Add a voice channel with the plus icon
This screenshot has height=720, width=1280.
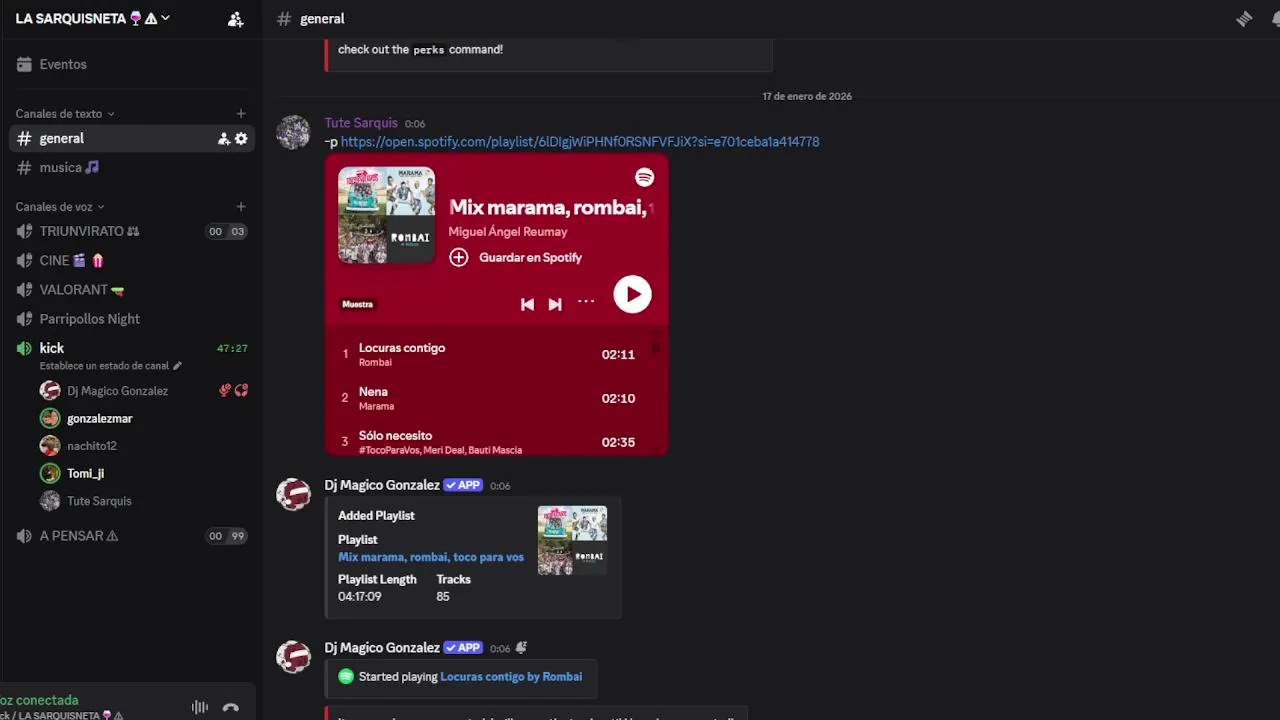(241, 207)
